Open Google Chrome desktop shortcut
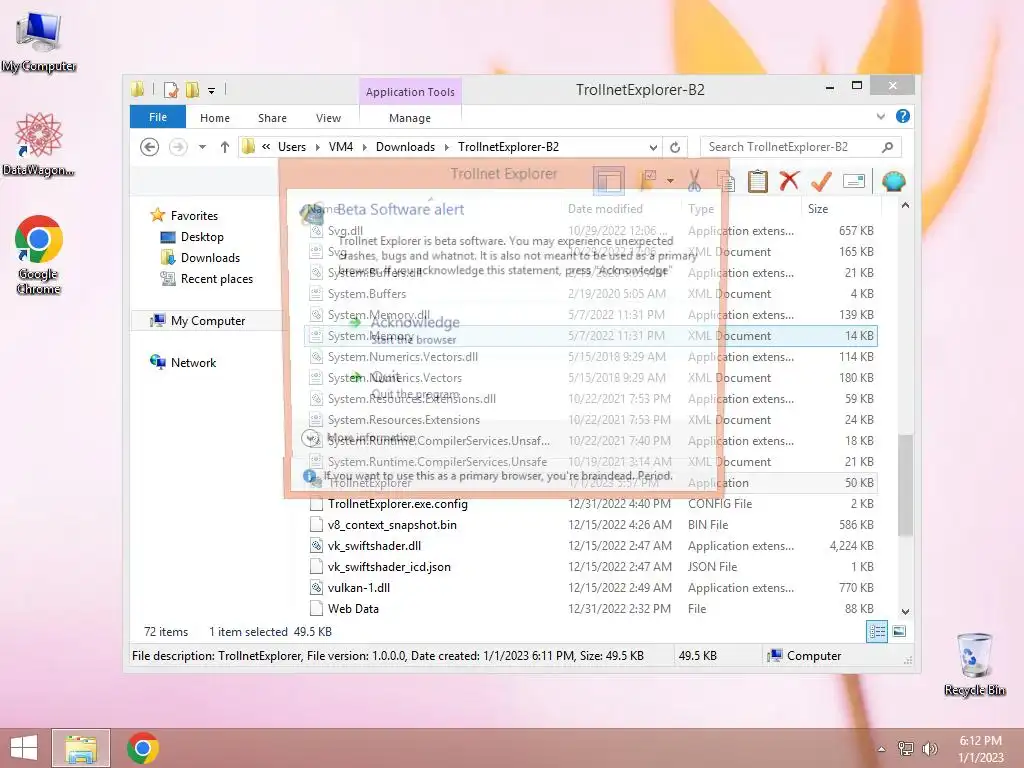Screen dimensions: 1024x768 click(39, 255)
